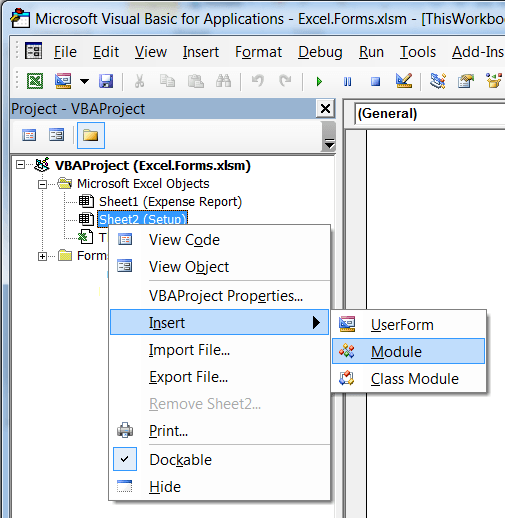Click the Reset stop icon
Image resolution: width=505 pixels, height=518 pixels.
(376, 81)
